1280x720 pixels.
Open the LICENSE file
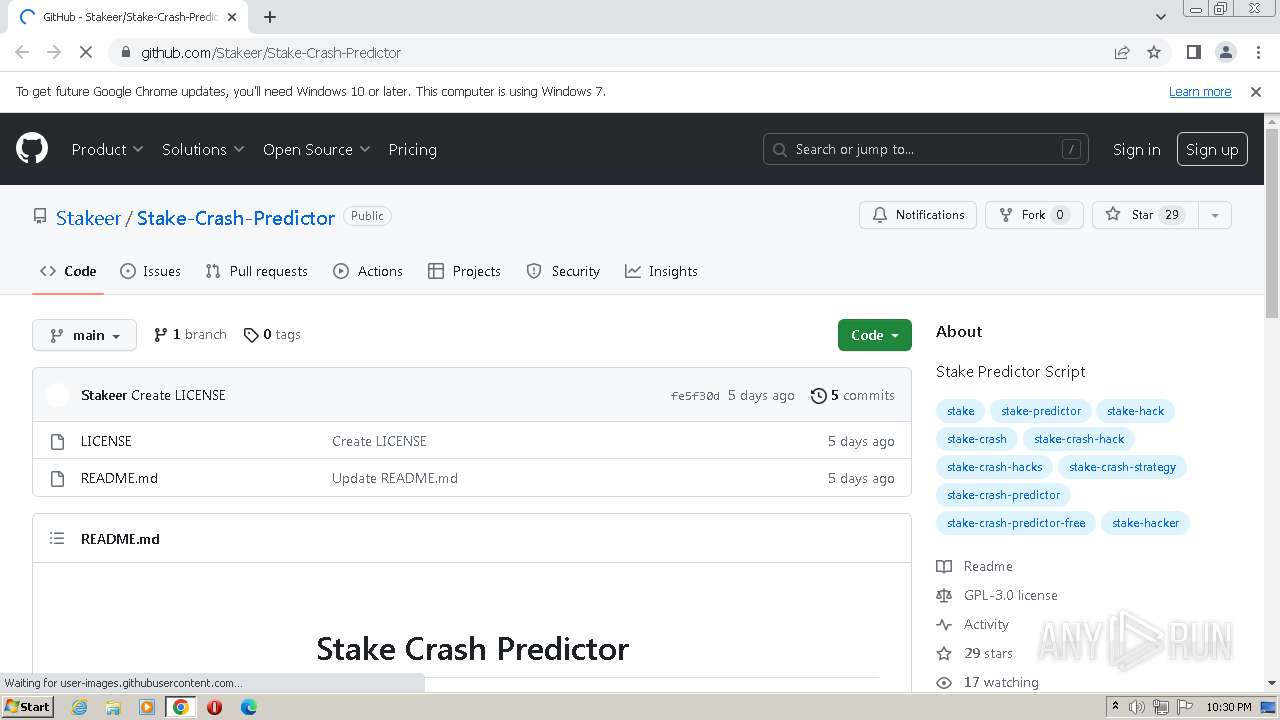[x=106, y=441]
